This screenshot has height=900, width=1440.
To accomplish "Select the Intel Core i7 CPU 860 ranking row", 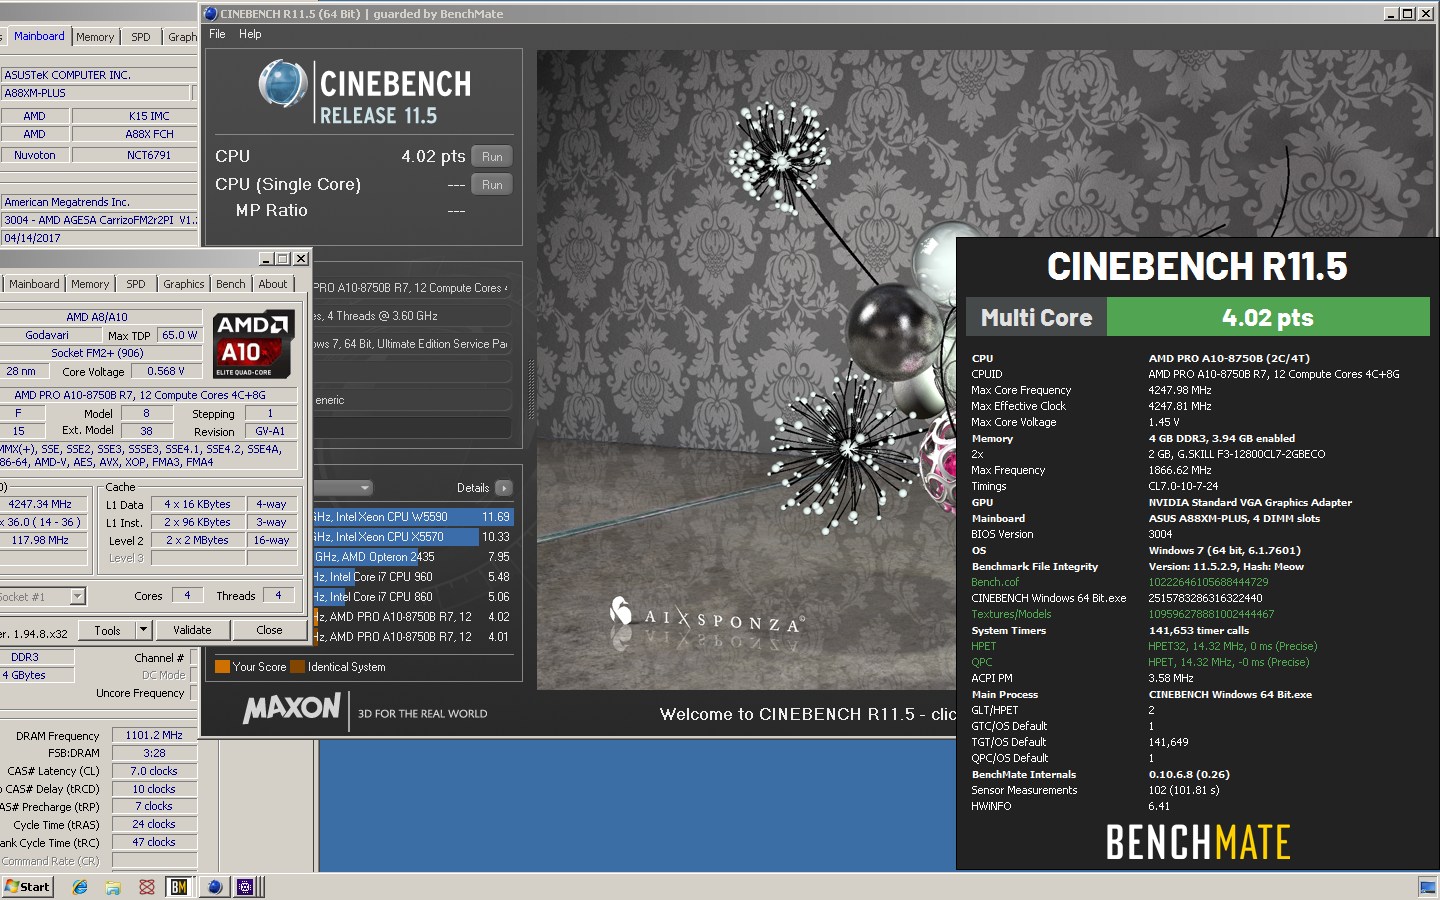I will (412, 597).
